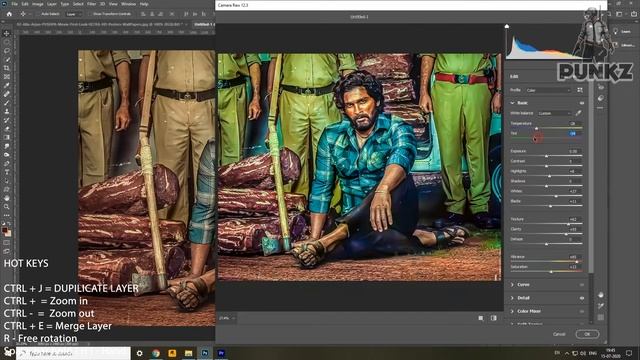
Task: Click Cancel in Camera Raw dialog
Action: click(559, 334)
